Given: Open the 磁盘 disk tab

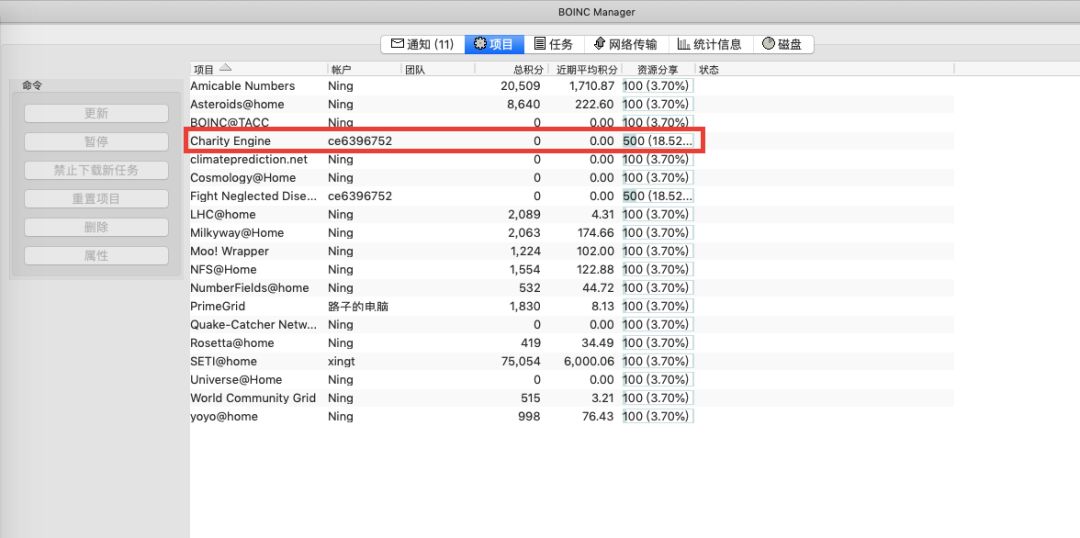Looking at the screenshot, I should point(782,45).
